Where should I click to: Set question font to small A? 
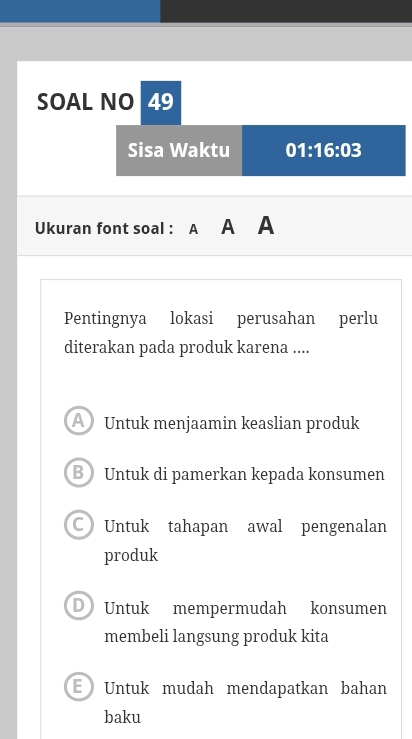193,230
